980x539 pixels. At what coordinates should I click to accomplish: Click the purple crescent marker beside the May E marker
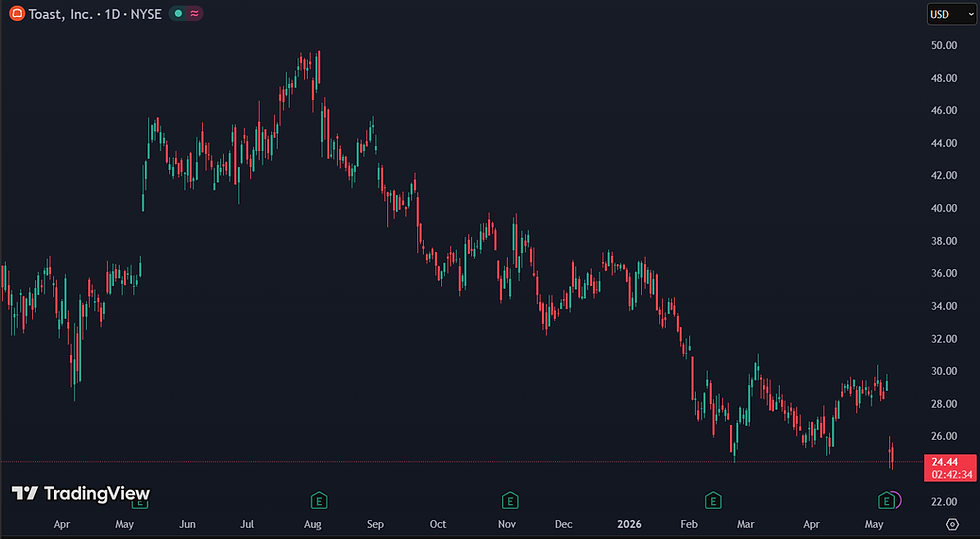pos(898,500)
